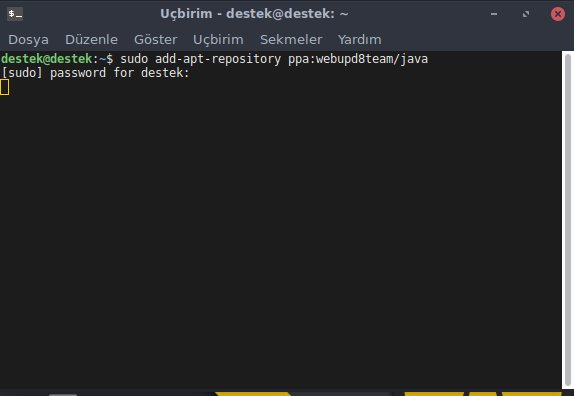Click the window title 'Uçbirim - destek@destek: ~'
Viewport: 574px width, 396px height.
click(x=254, y=14)
